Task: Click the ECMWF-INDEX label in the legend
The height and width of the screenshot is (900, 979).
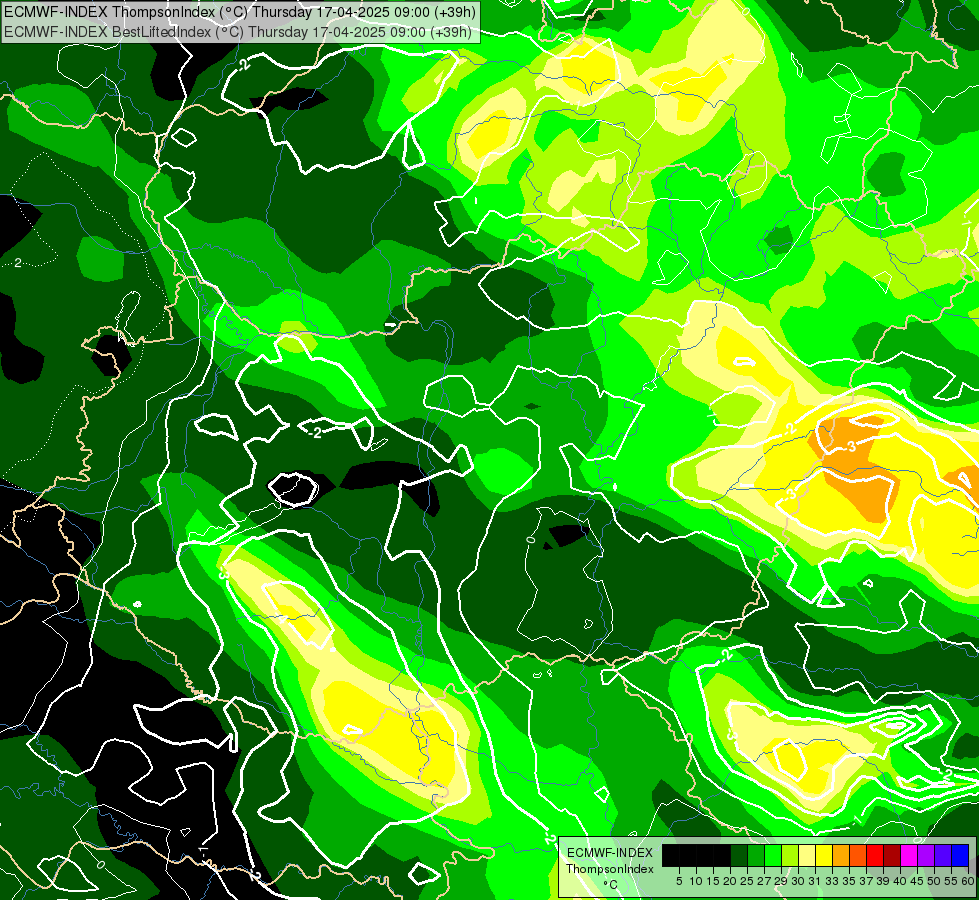Action: coord(610,853)
